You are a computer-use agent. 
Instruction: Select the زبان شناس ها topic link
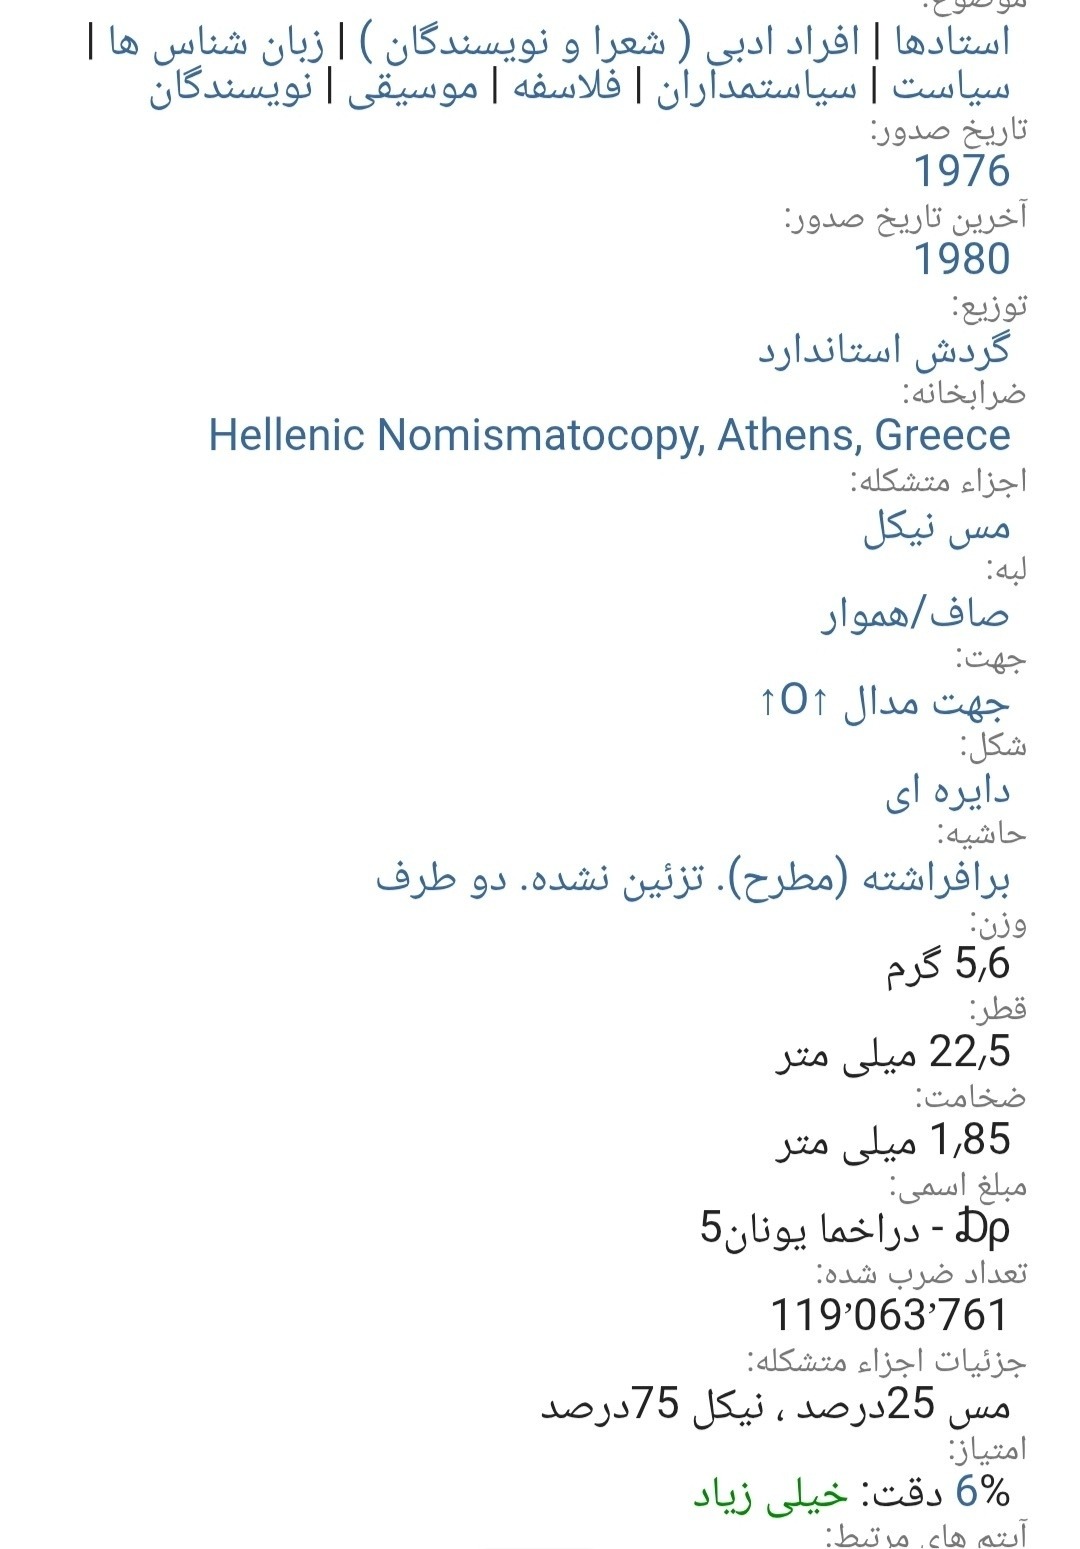[x=216, y=44]
